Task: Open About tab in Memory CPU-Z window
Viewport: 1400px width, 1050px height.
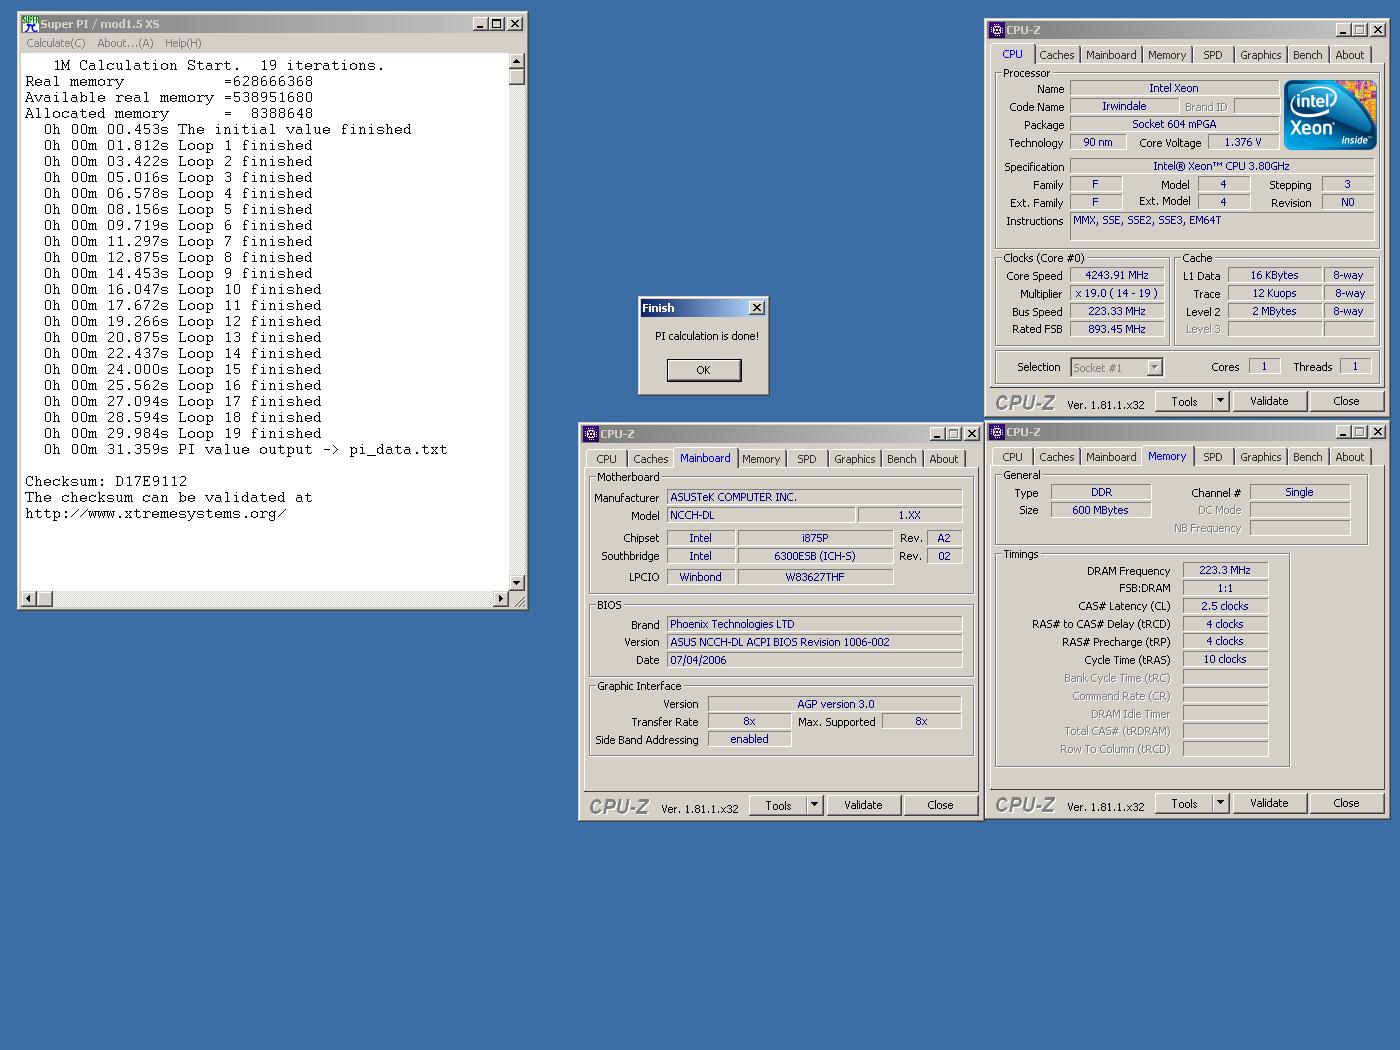Action: (x=1350, y=457)
